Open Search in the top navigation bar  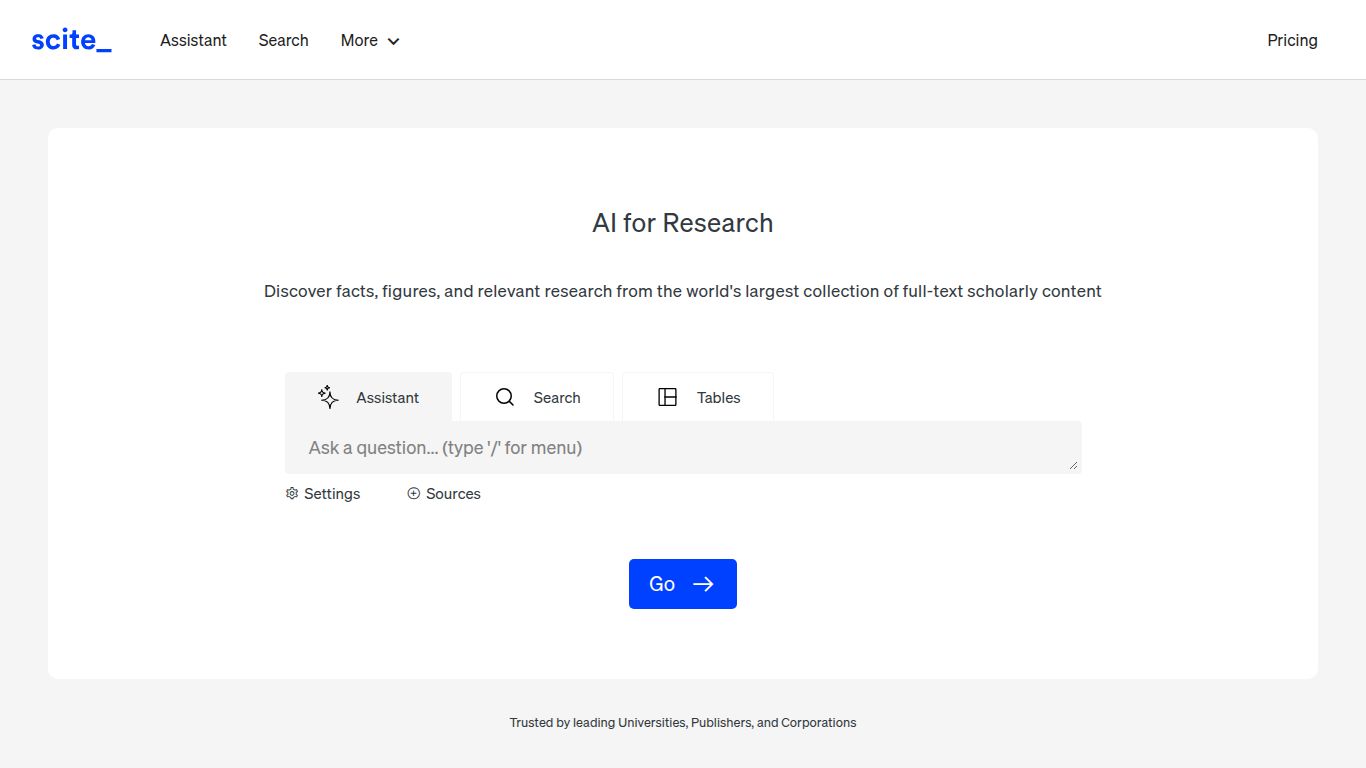283,40
